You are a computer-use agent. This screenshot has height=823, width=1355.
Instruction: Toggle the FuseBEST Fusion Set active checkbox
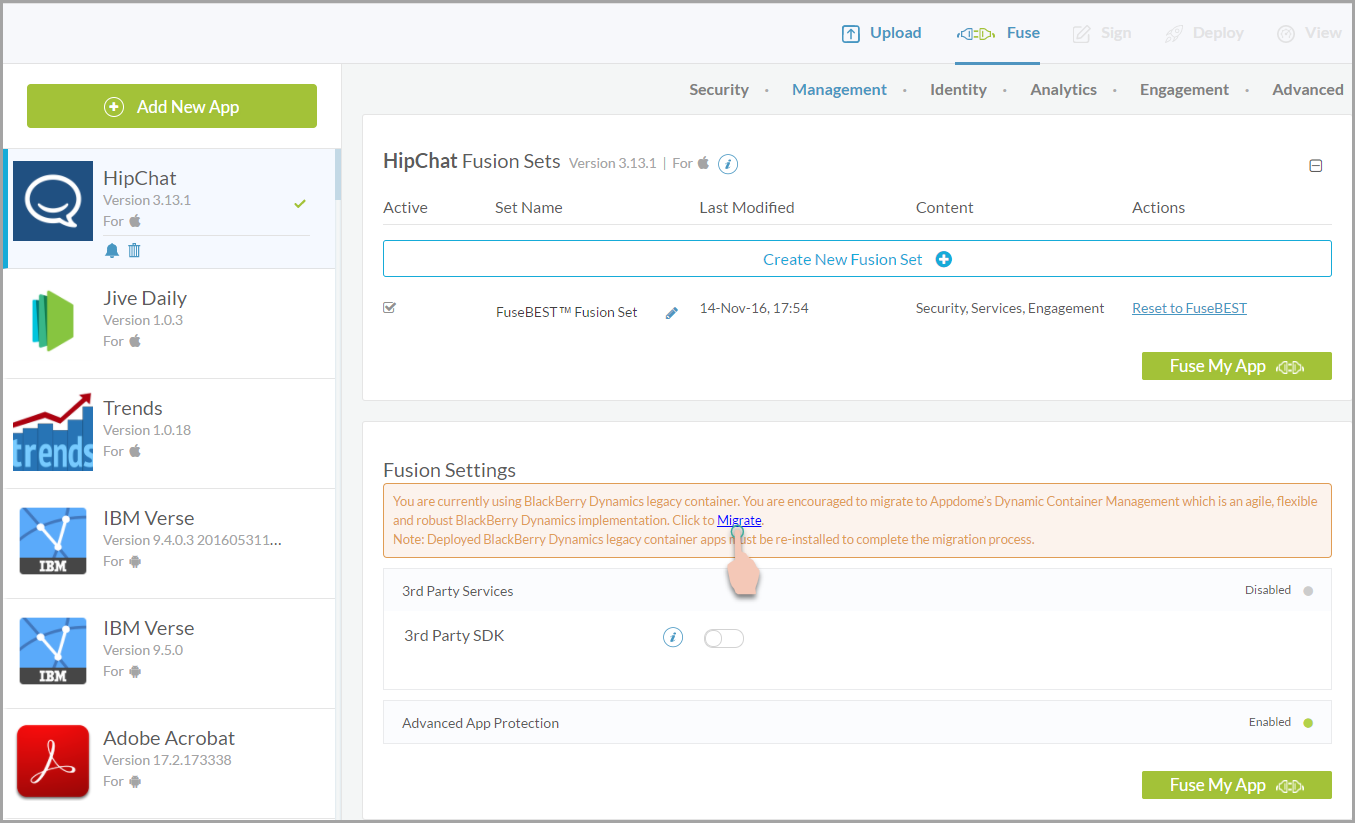(390, 308)
